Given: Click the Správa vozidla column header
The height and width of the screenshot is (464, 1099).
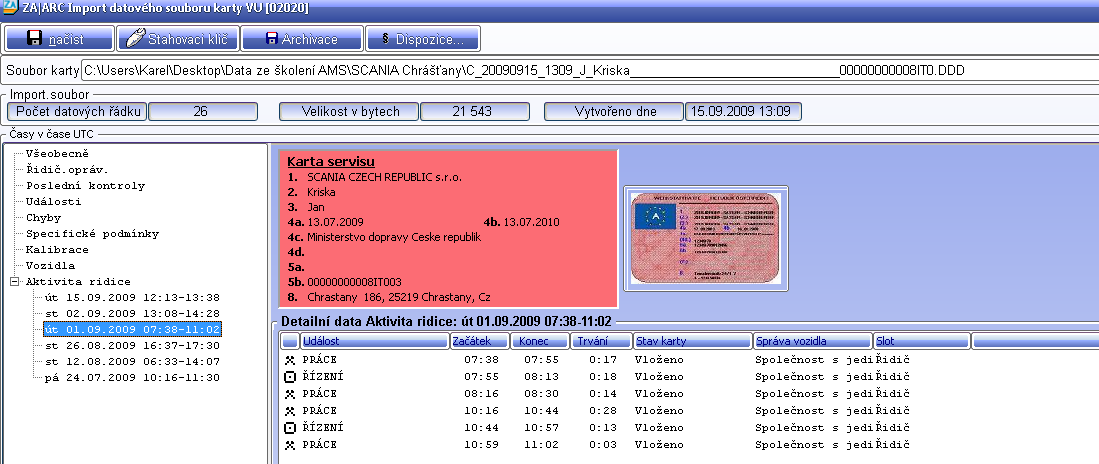Looking at the screenshot, I should click(813, 341).
